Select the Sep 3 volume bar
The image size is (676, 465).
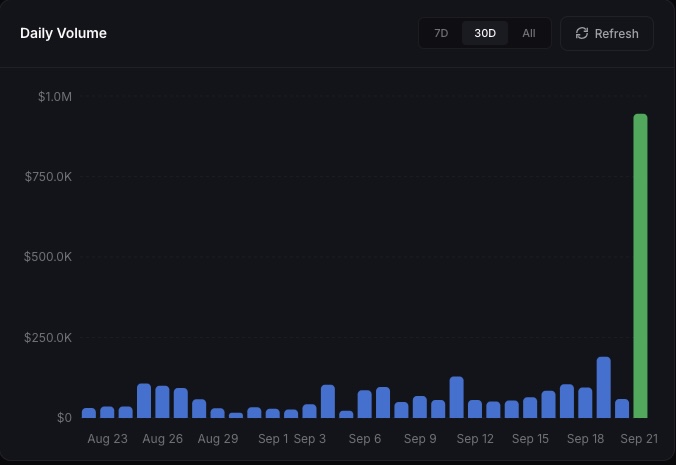pos(310,411)
